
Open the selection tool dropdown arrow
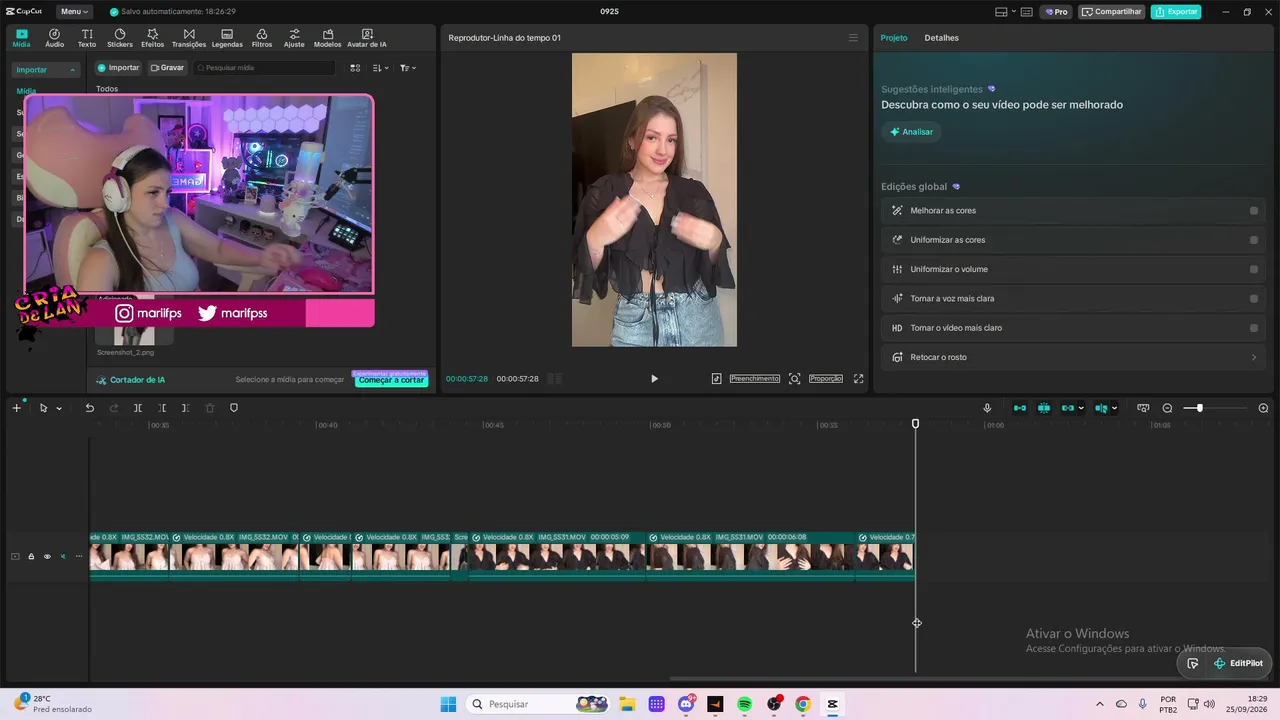(59, 408)
